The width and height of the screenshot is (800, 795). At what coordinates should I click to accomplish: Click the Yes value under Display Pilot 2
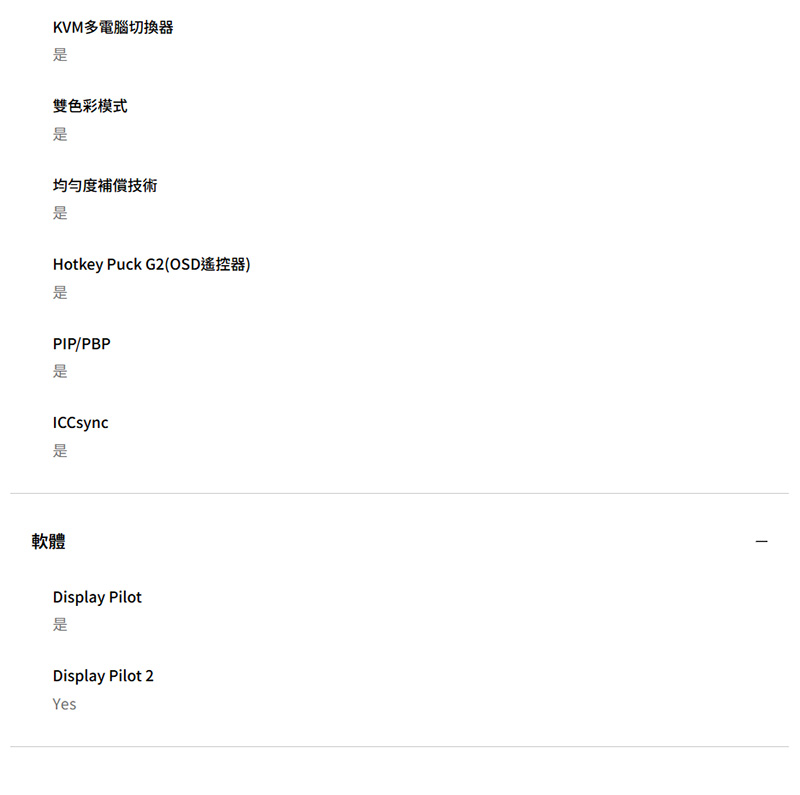pos(64,704)
